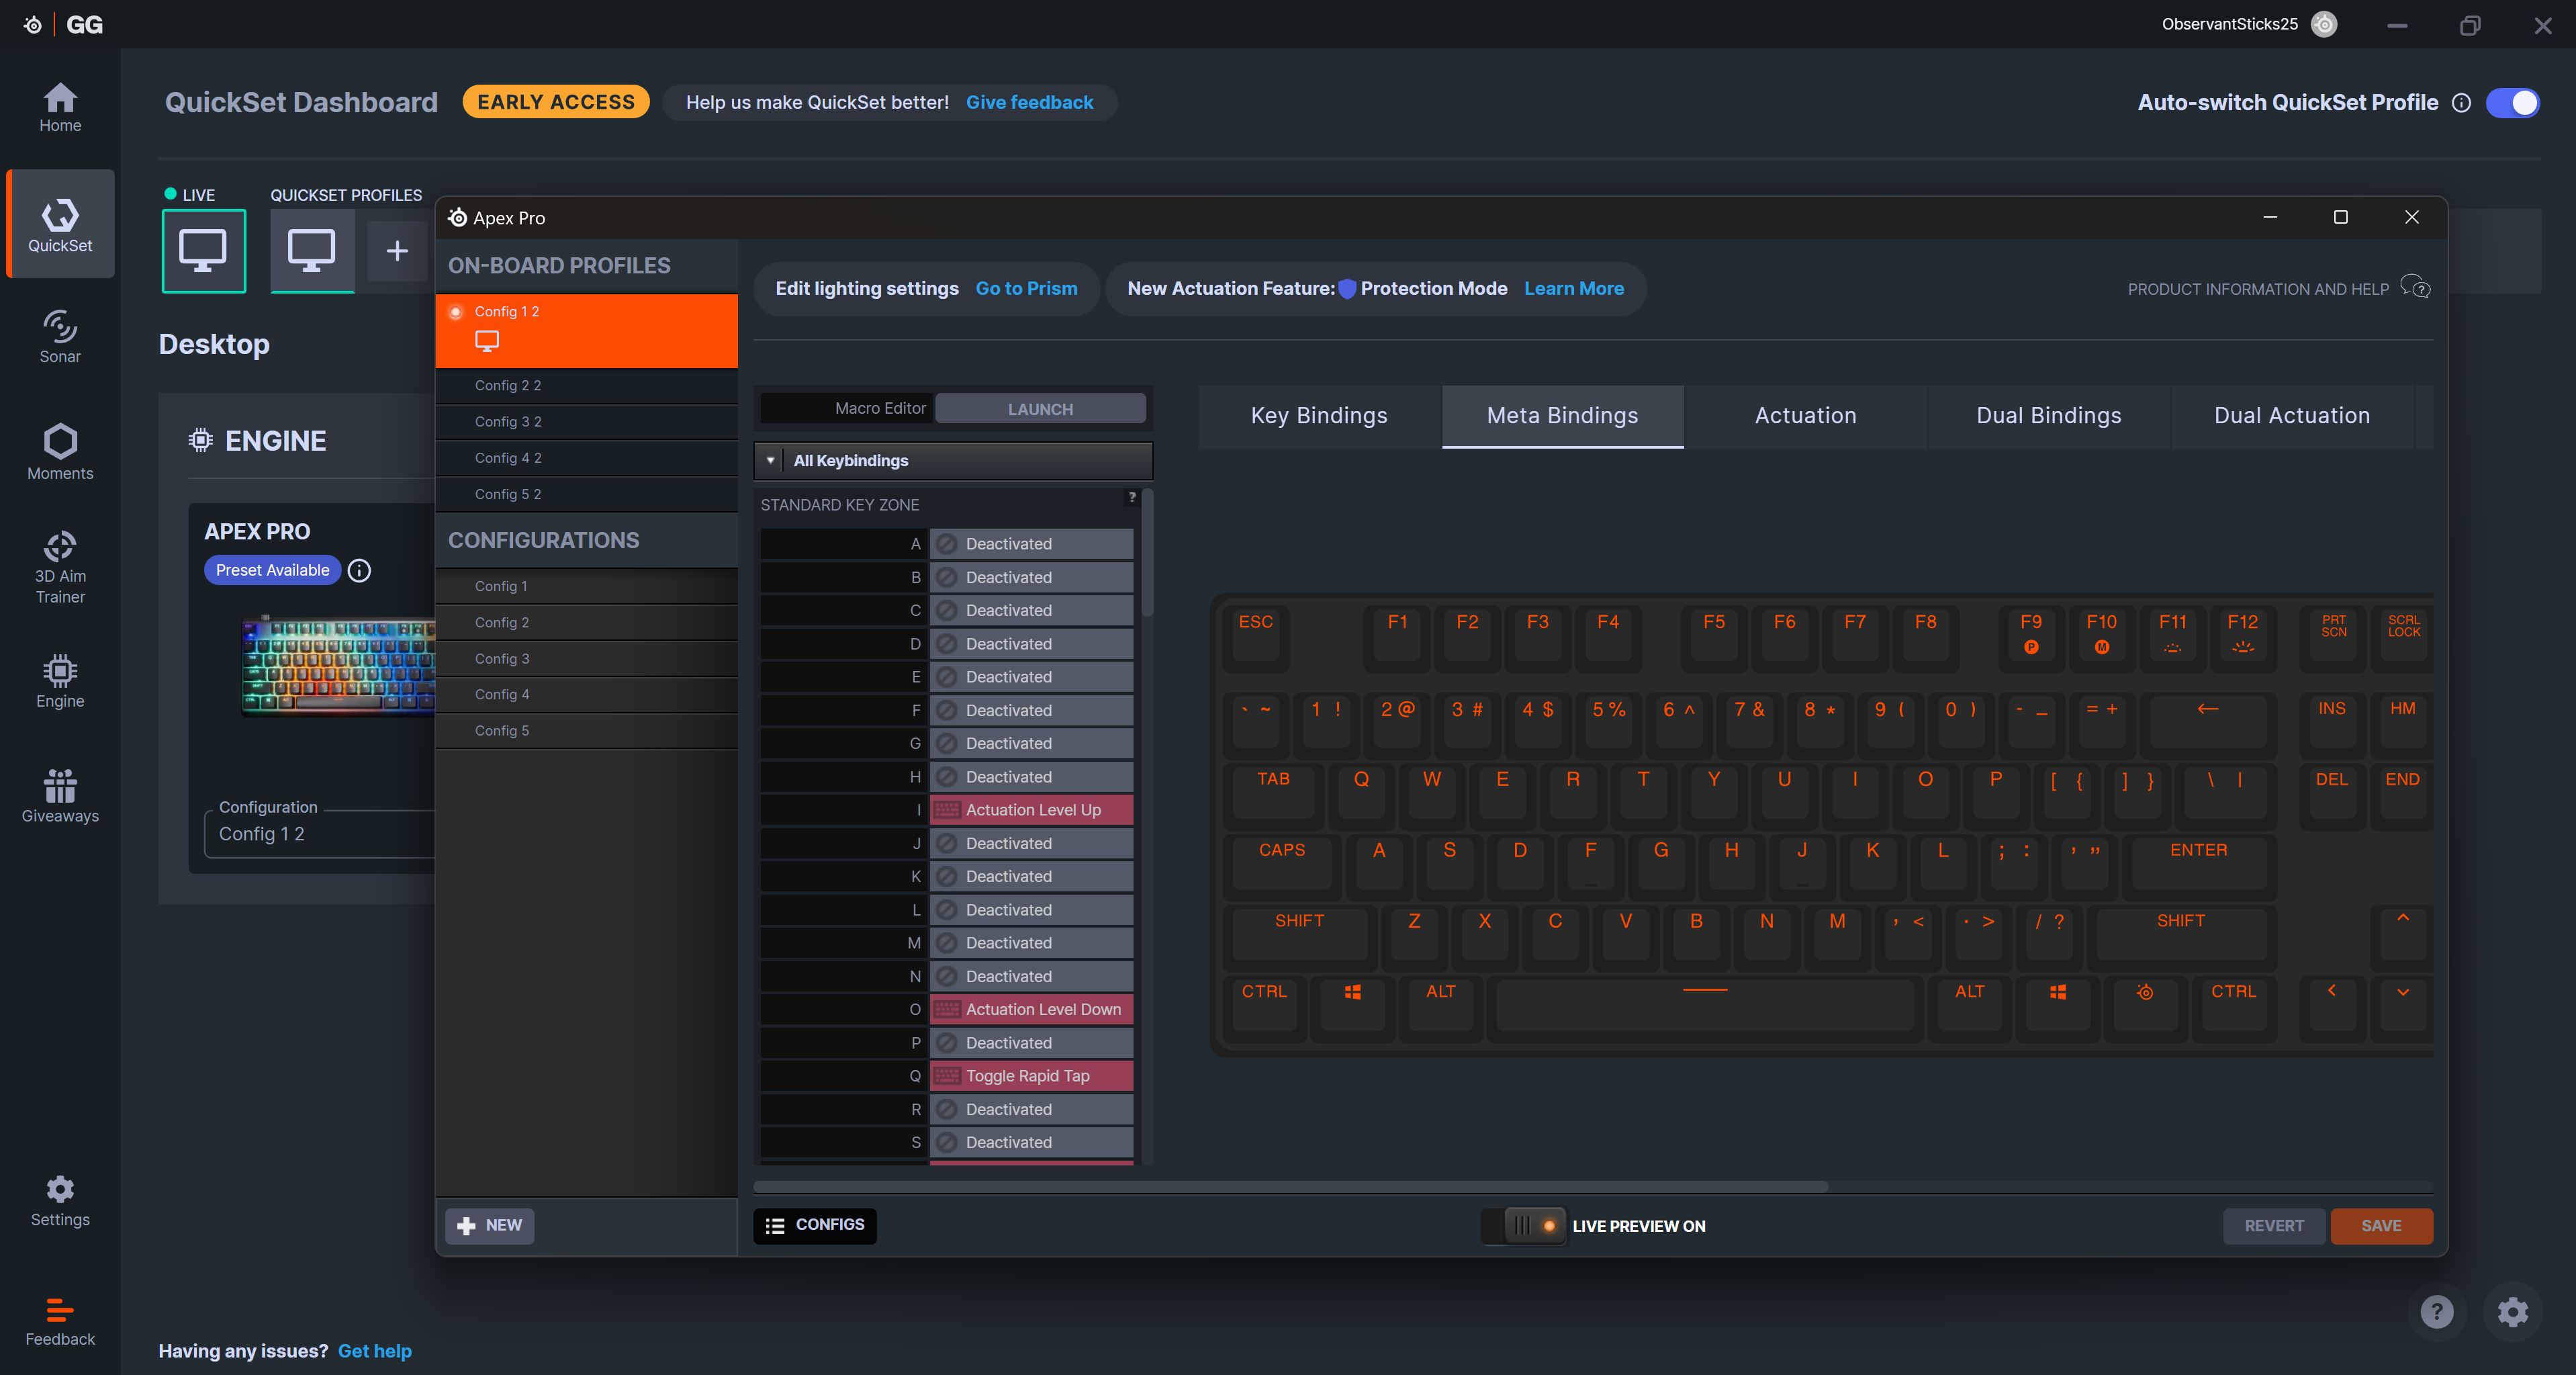Image resolution: width=2576 pixels, height=1375 pixels.
Task: Open QuickSet in the sidebar
Action: (60, 224)
